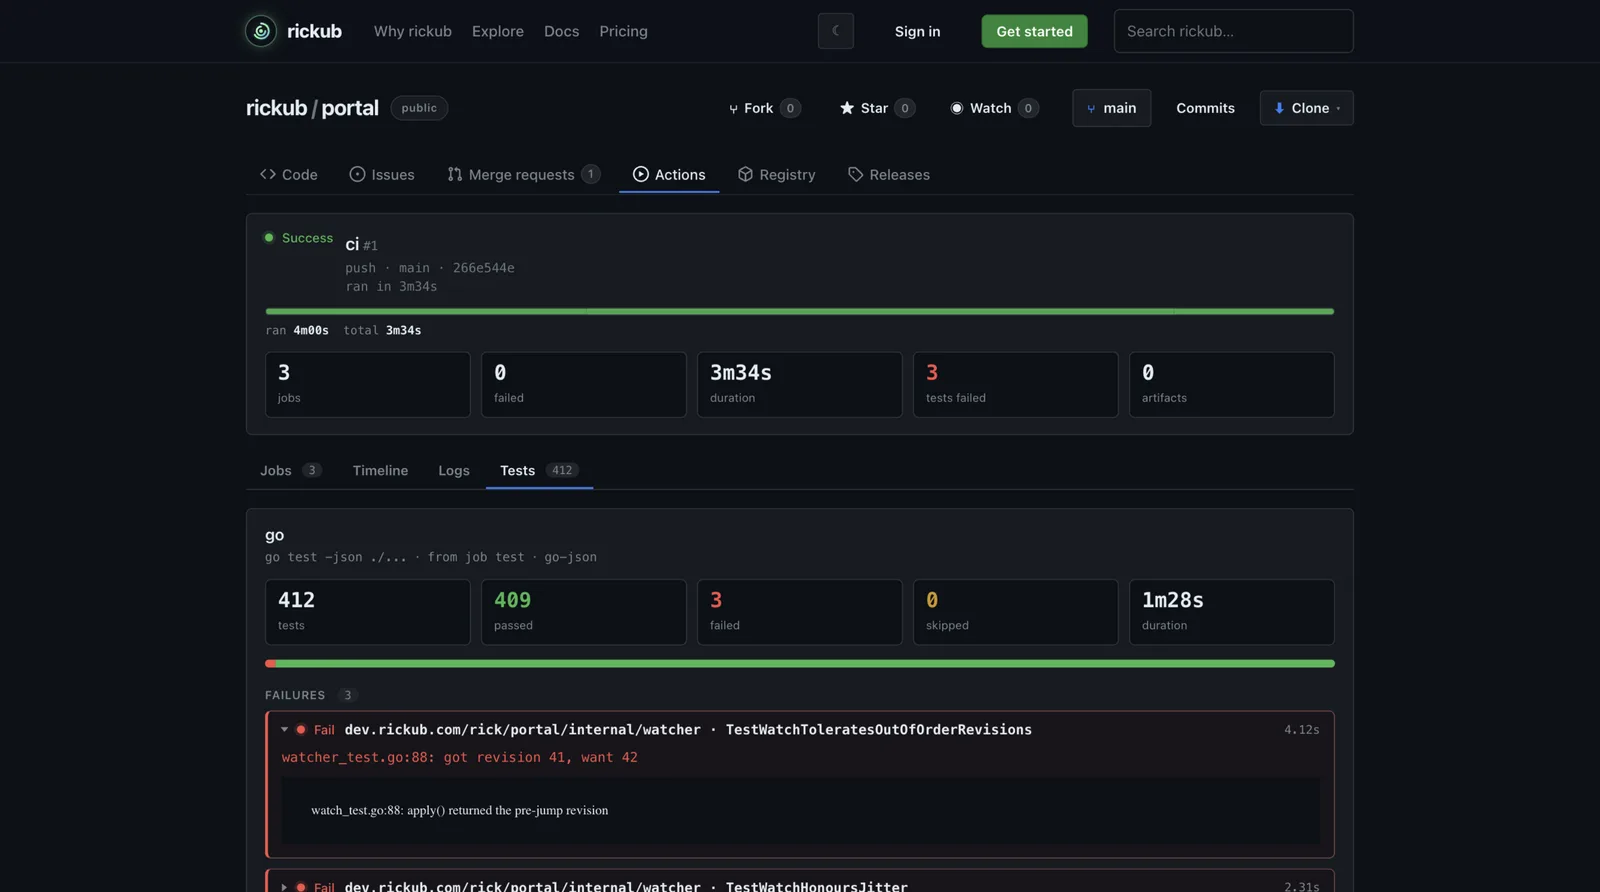
Task: Click the Get started button
Action: [1035, 31]
